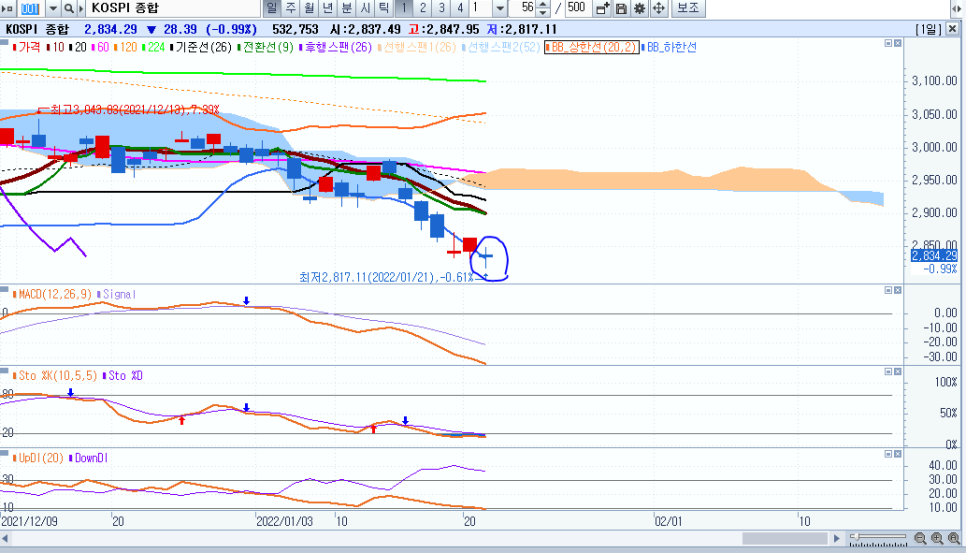Click the magnifier search icon beside the code field

click(x=68, y=9)
